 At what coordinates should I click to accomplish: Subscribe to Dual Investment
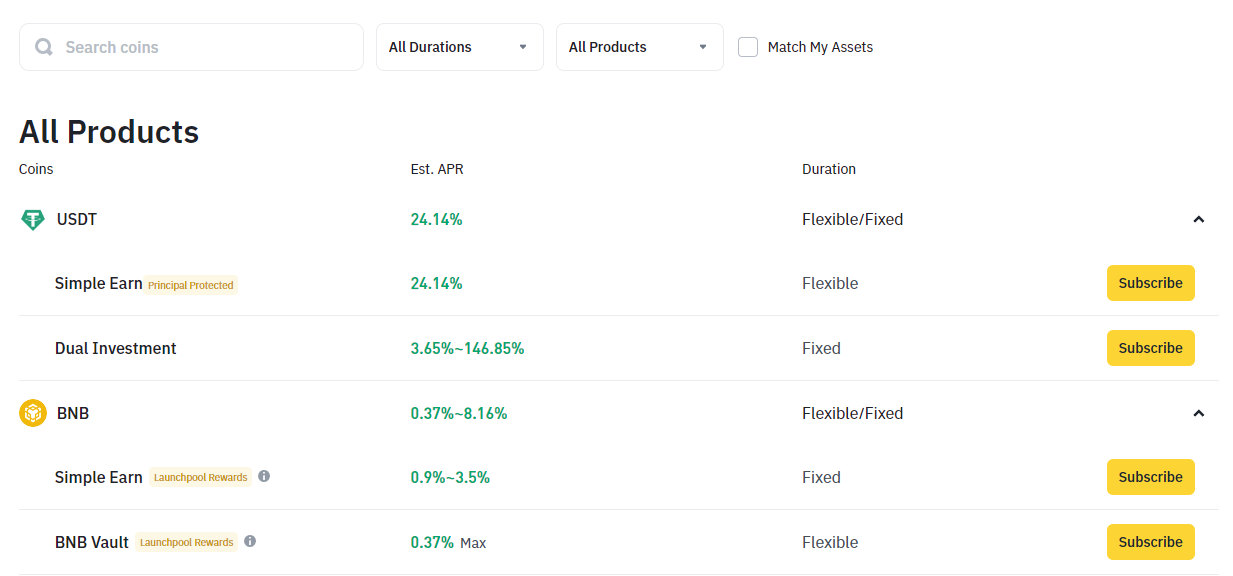click(x=1151, y=348)
